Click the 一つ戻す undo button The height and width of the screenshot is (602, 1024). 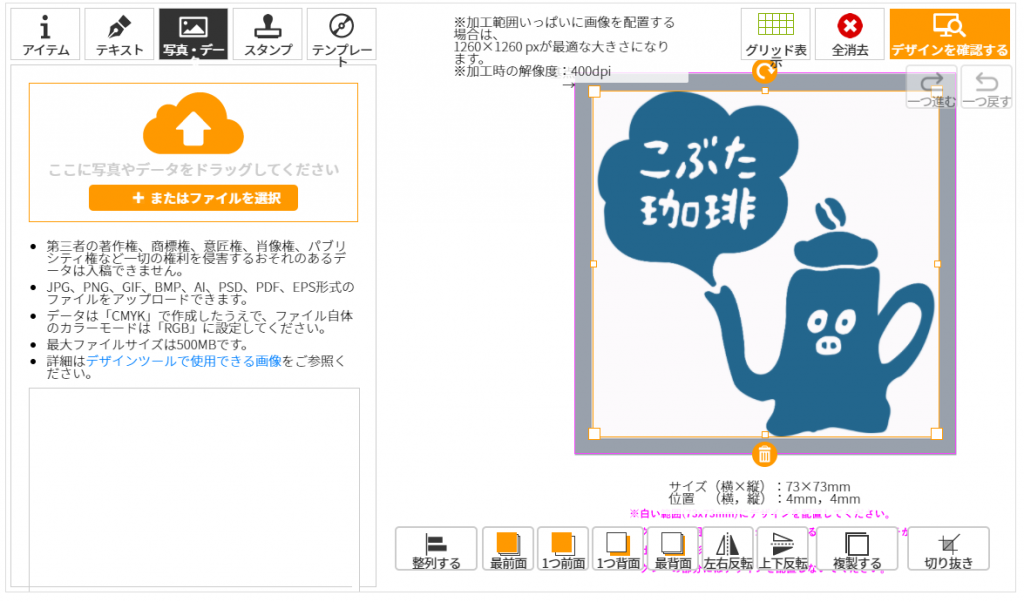pyautogui.click(x=986, y=87)
